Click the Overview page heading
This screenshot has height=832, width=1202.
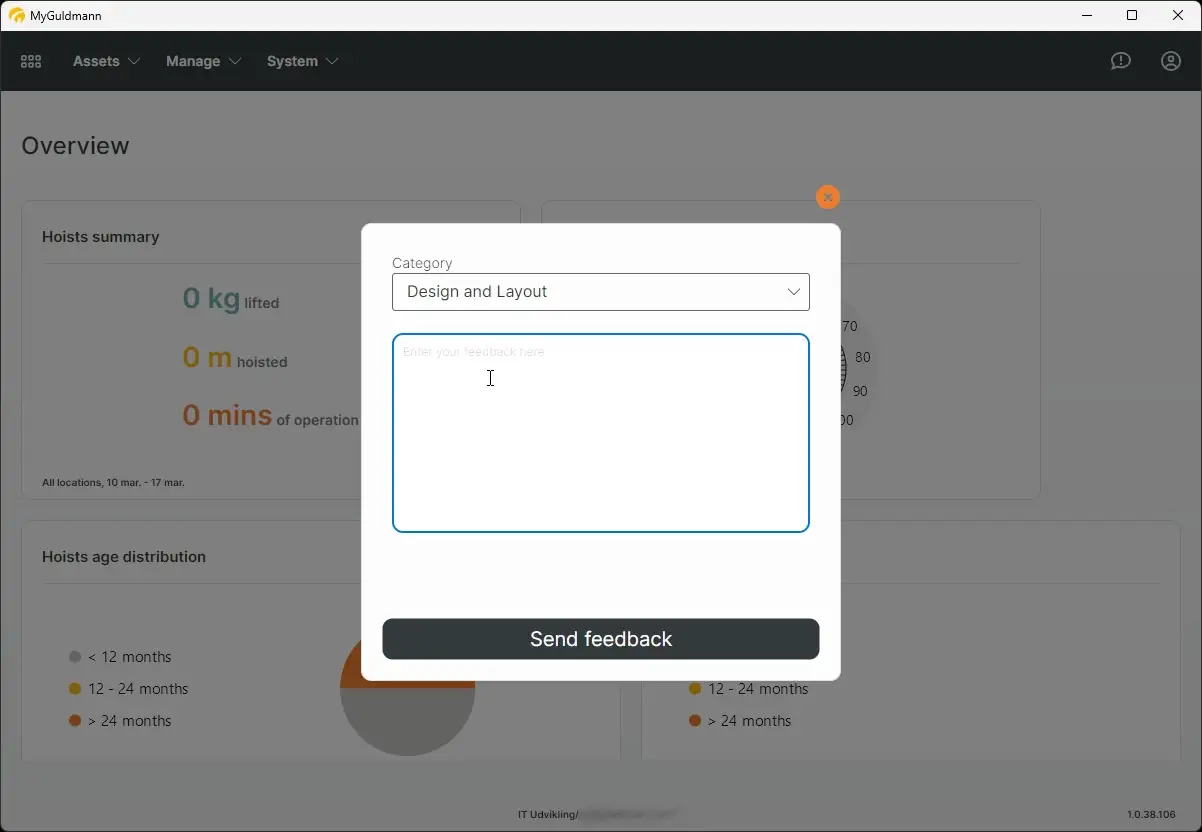pos(75,145)
